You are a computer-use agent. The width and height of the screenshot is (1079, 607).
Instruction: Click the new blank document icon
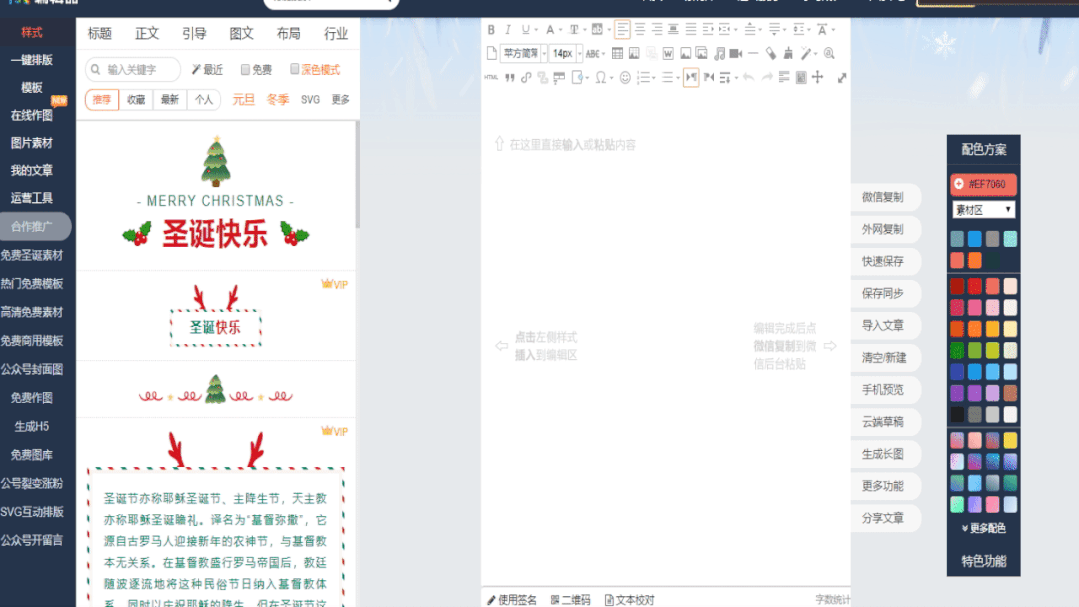pos(491,53)
